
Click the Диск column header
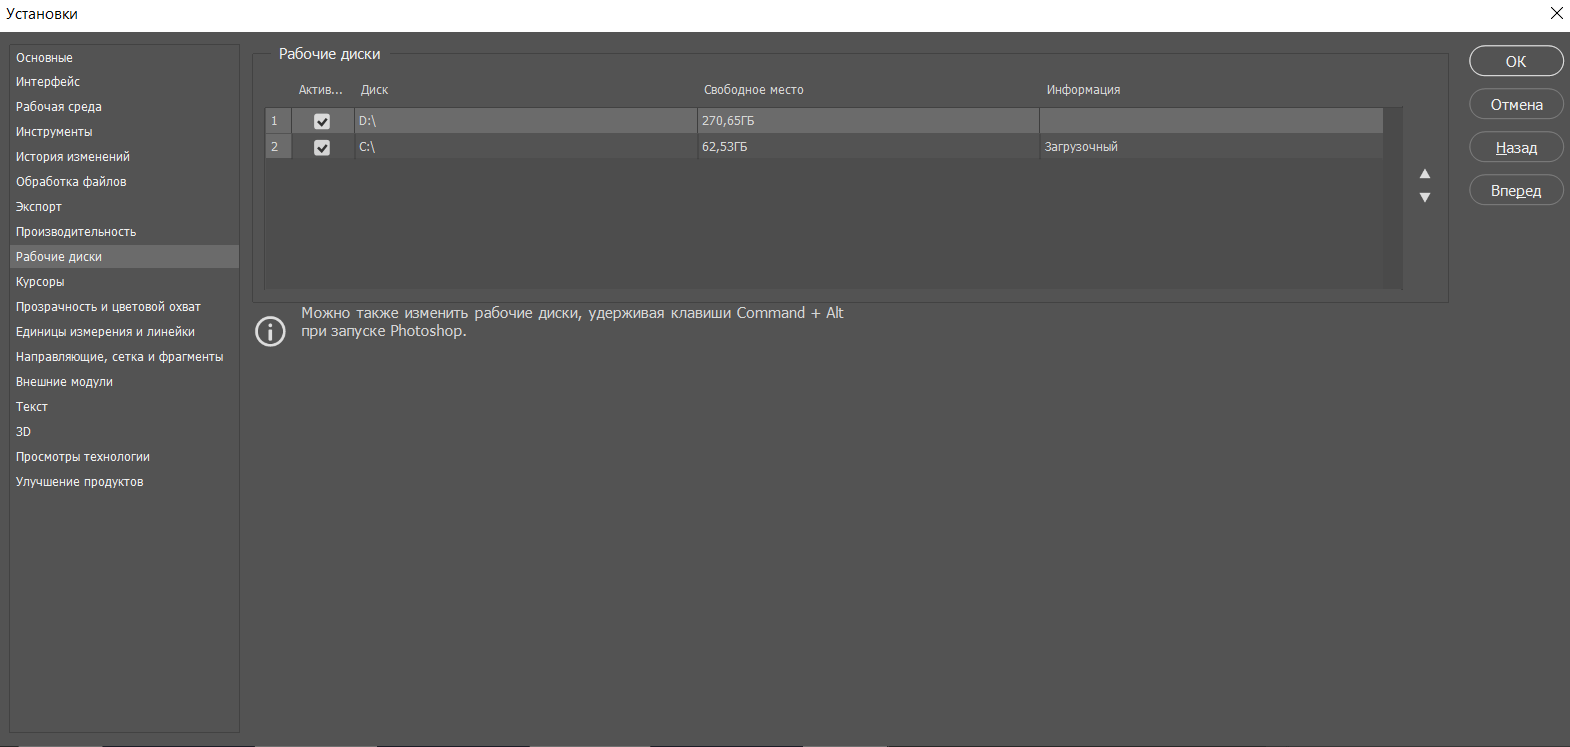[x=374, y=90]
